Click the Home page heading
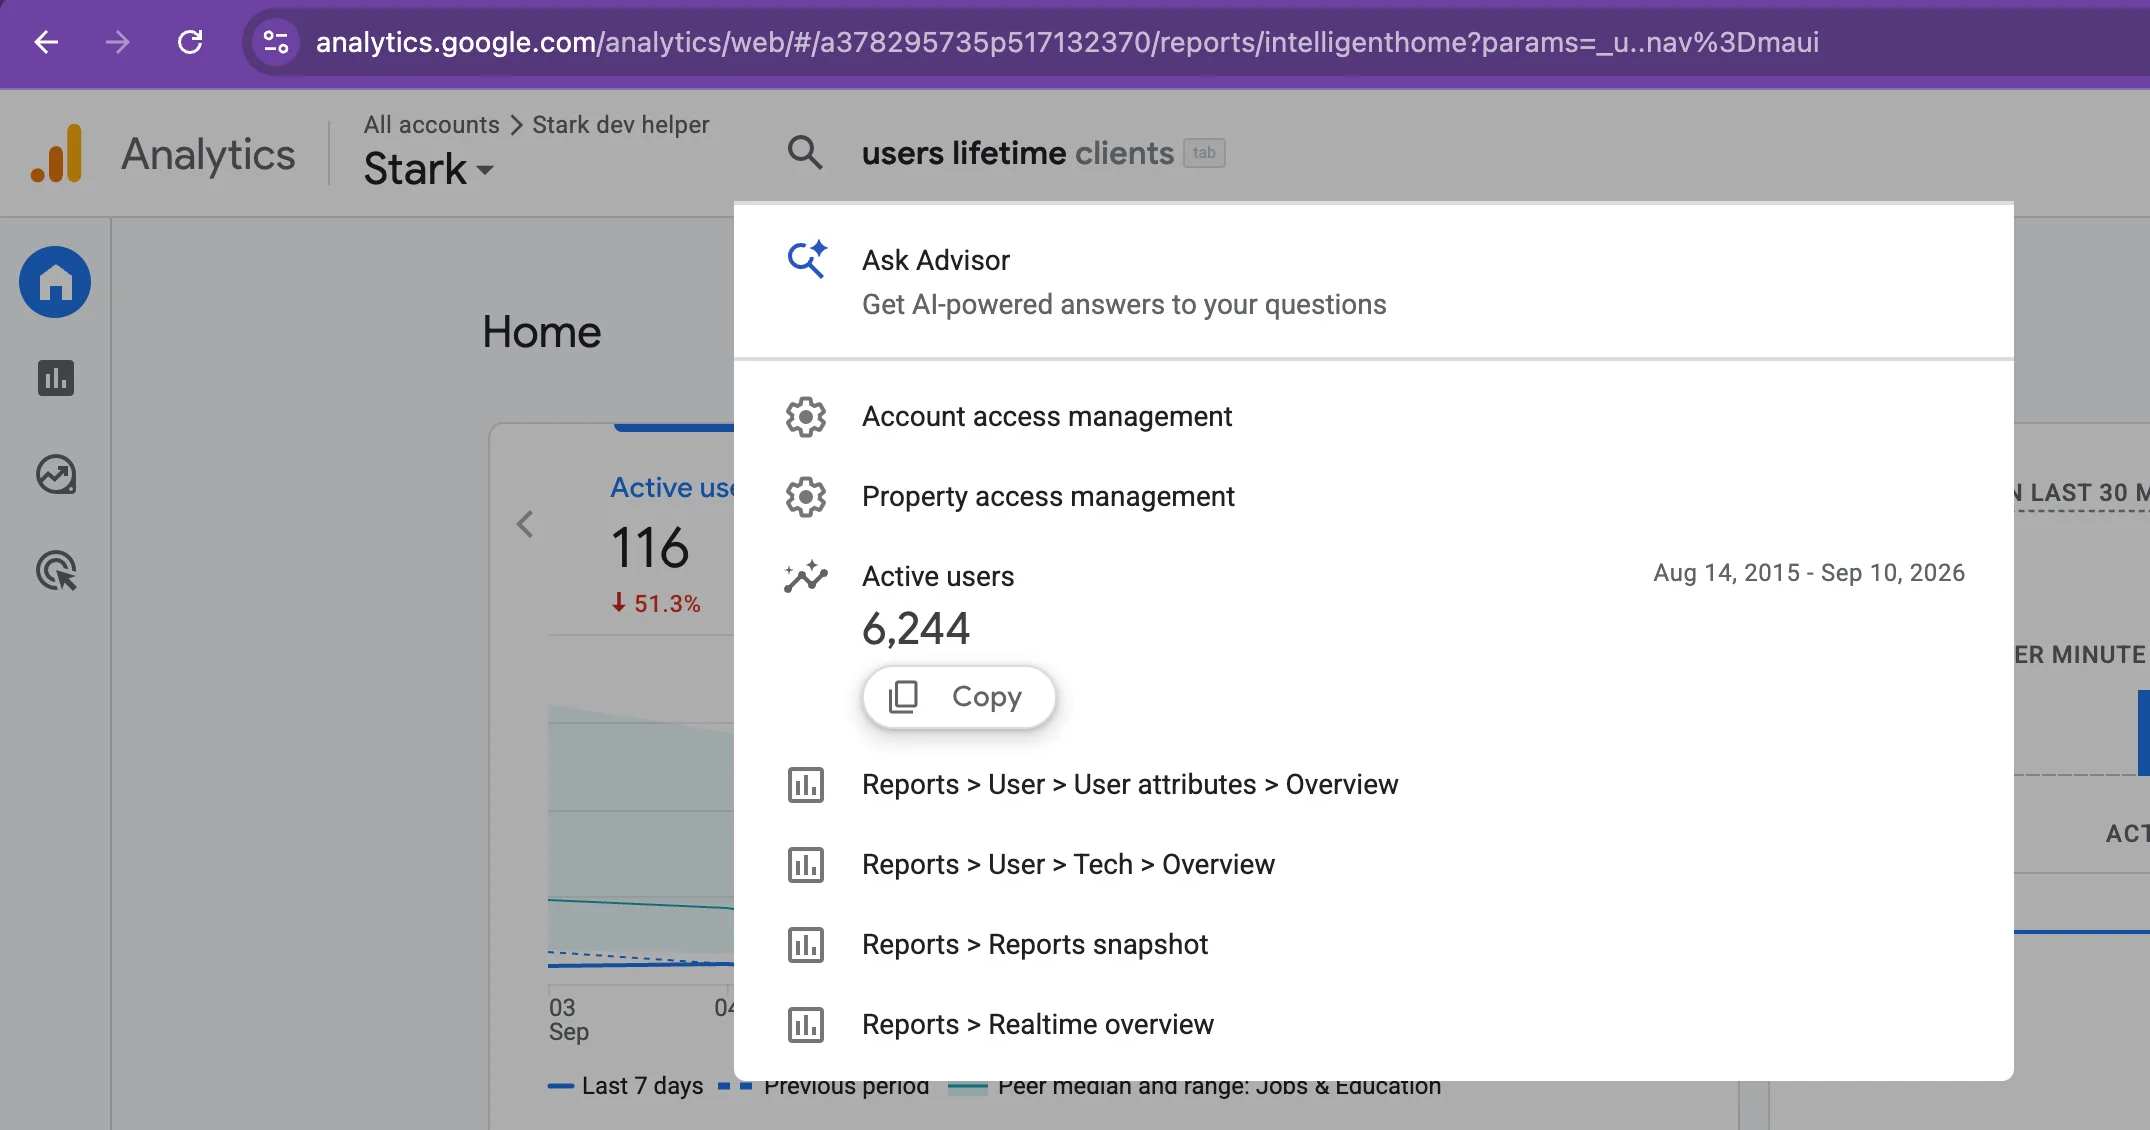The width and height of the screenshot is (2150, 1130). coord(541,332)
